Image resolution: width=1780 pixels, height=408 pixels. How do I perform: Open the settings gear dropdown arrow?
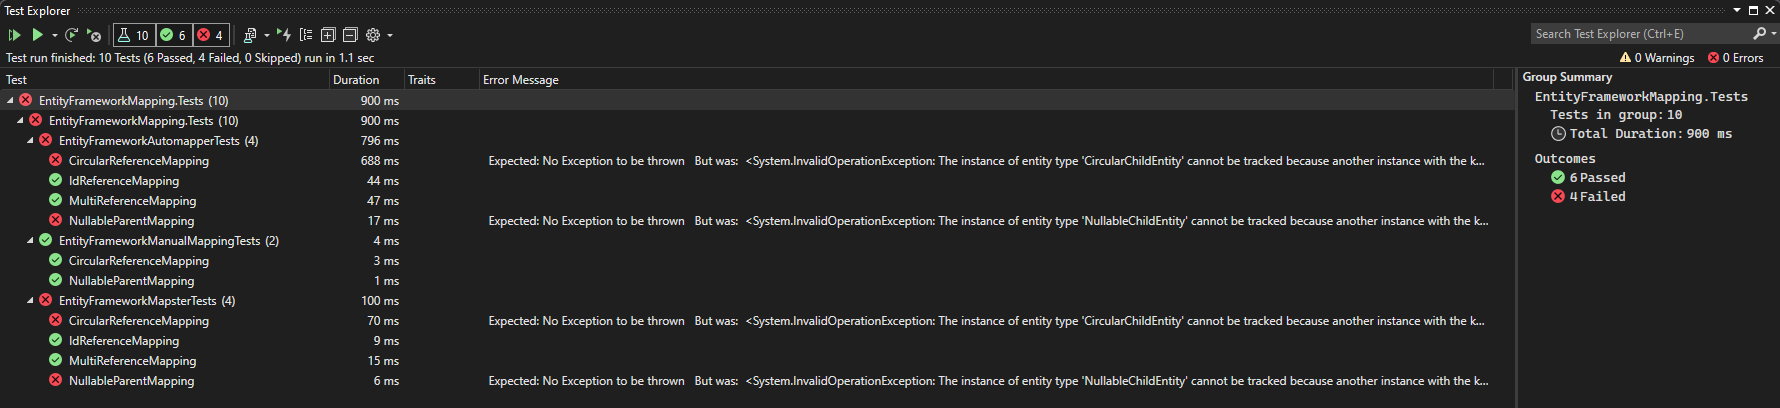point(390,35)
